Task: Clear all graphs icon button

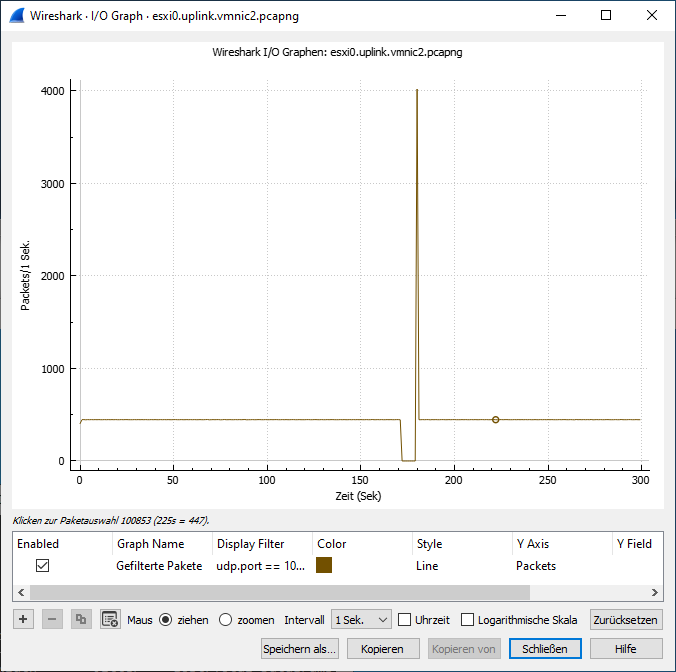Action: pos(110,619)
